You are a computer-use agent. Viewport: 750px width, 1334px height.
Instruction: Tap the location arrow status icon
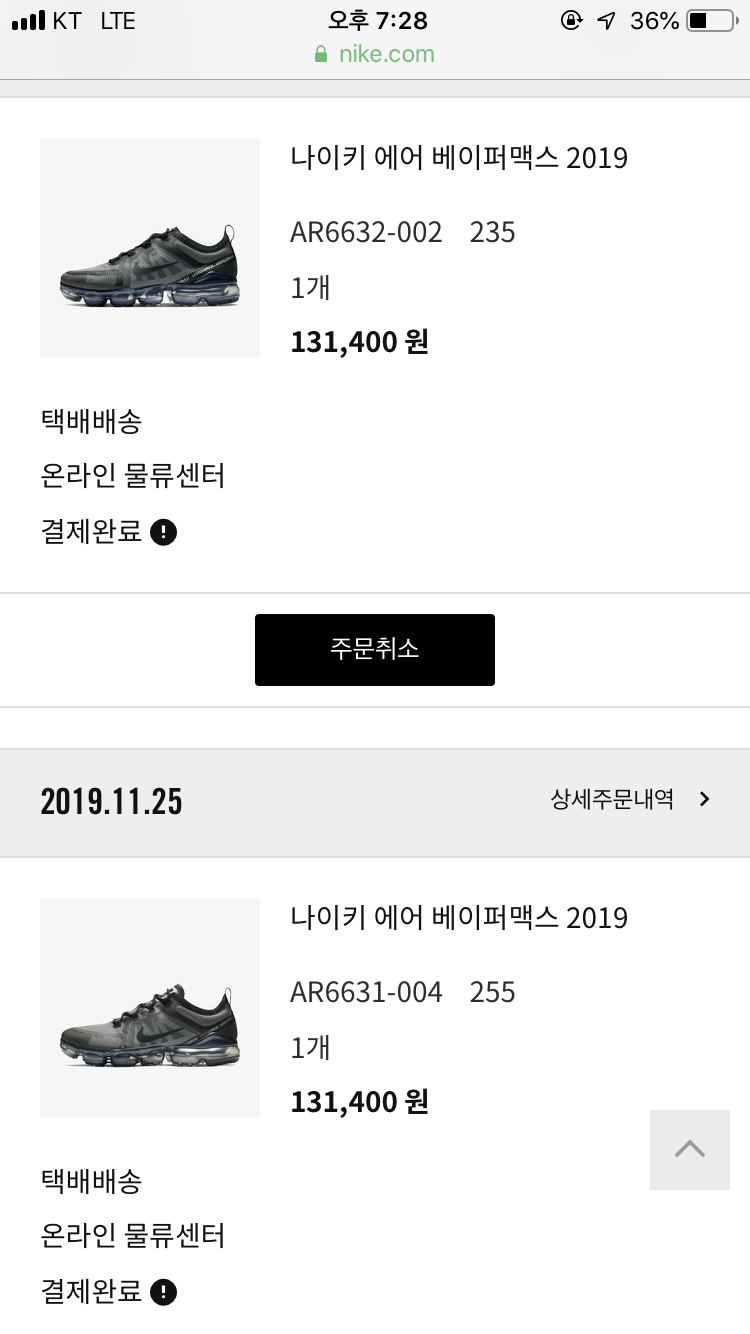pos(606,21)
